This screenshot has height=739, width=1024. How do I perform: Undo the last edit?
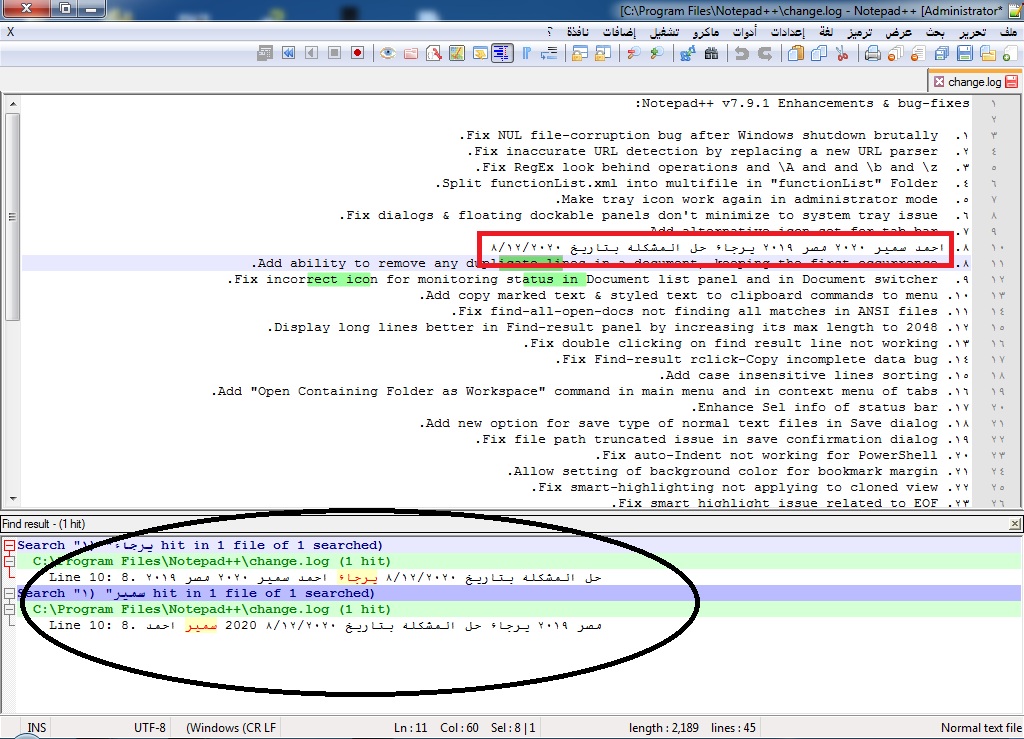741,52
